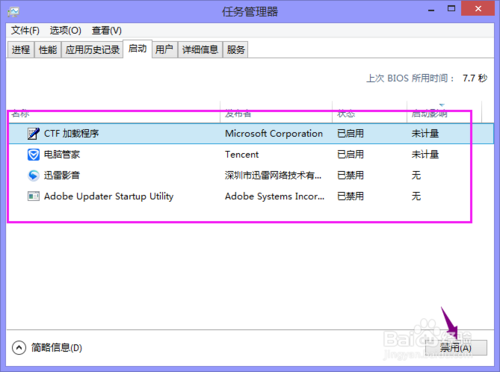Click 已启用 status in the 电脑管家 row
The height and width of the screenshot is (372, 500).
click(350, 155)
